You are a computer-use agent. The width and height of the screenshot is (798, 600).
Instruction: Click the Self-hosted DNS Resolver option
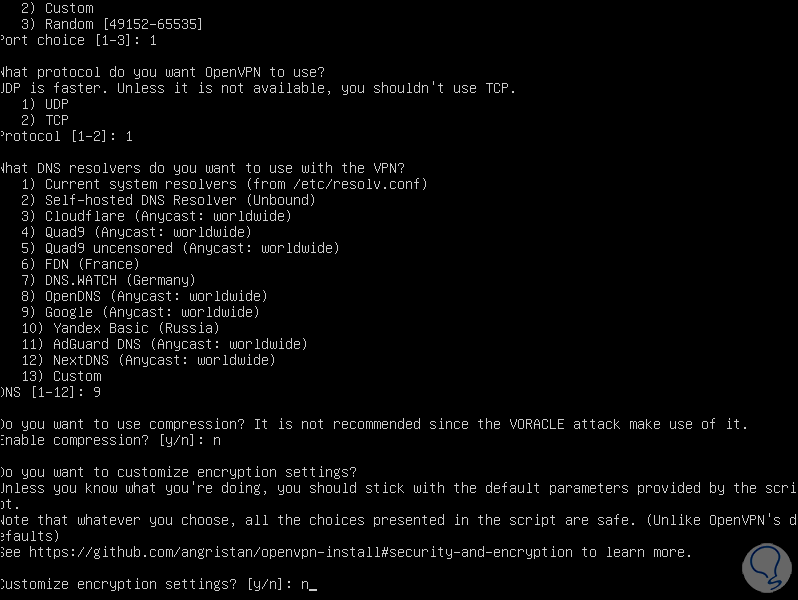[x=168, y=200]
